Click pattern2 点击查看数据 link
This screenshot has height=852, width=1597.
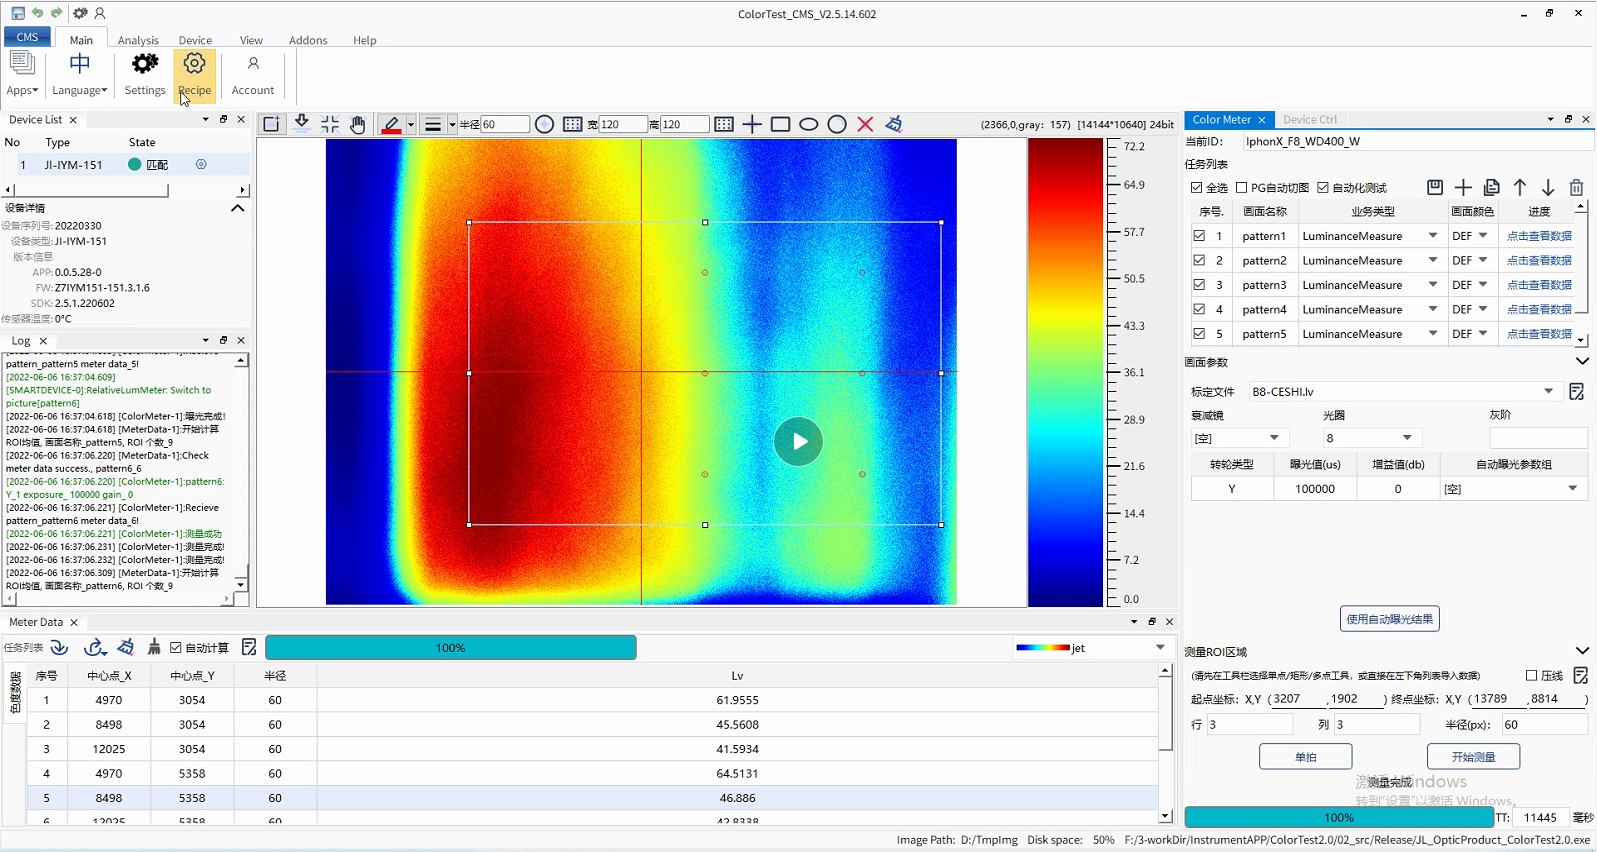coord(1539,260)
